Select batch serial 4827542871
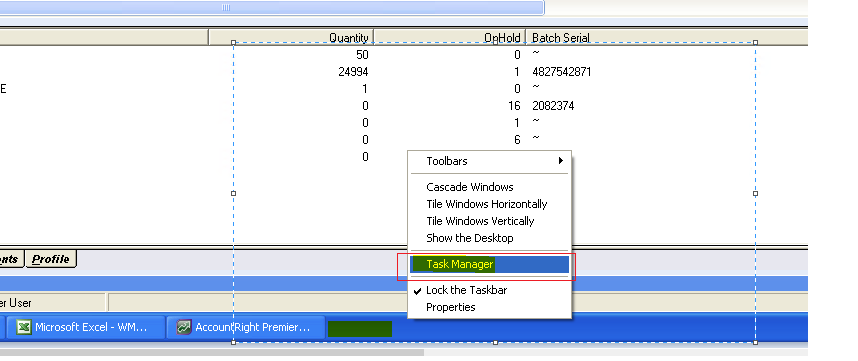Viewport: 858px width, 361px height. click(561, 72)
